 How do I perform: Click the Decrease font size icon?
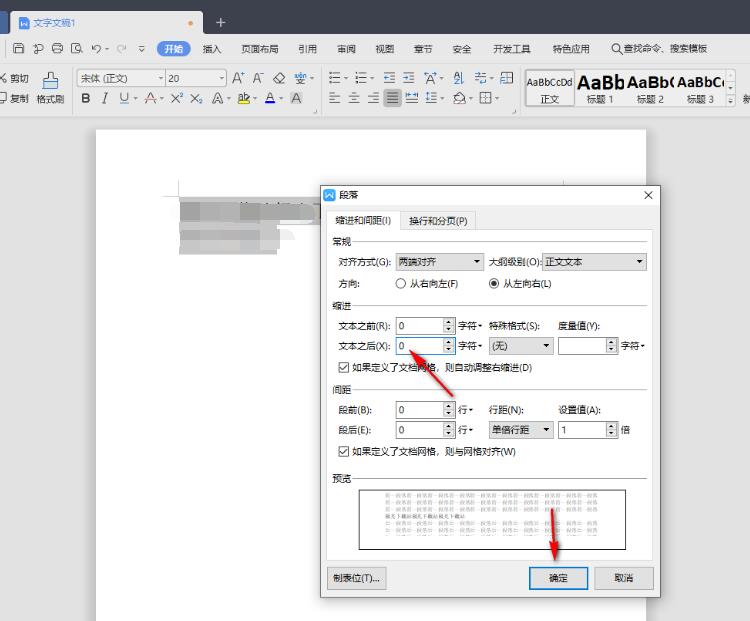258,78
